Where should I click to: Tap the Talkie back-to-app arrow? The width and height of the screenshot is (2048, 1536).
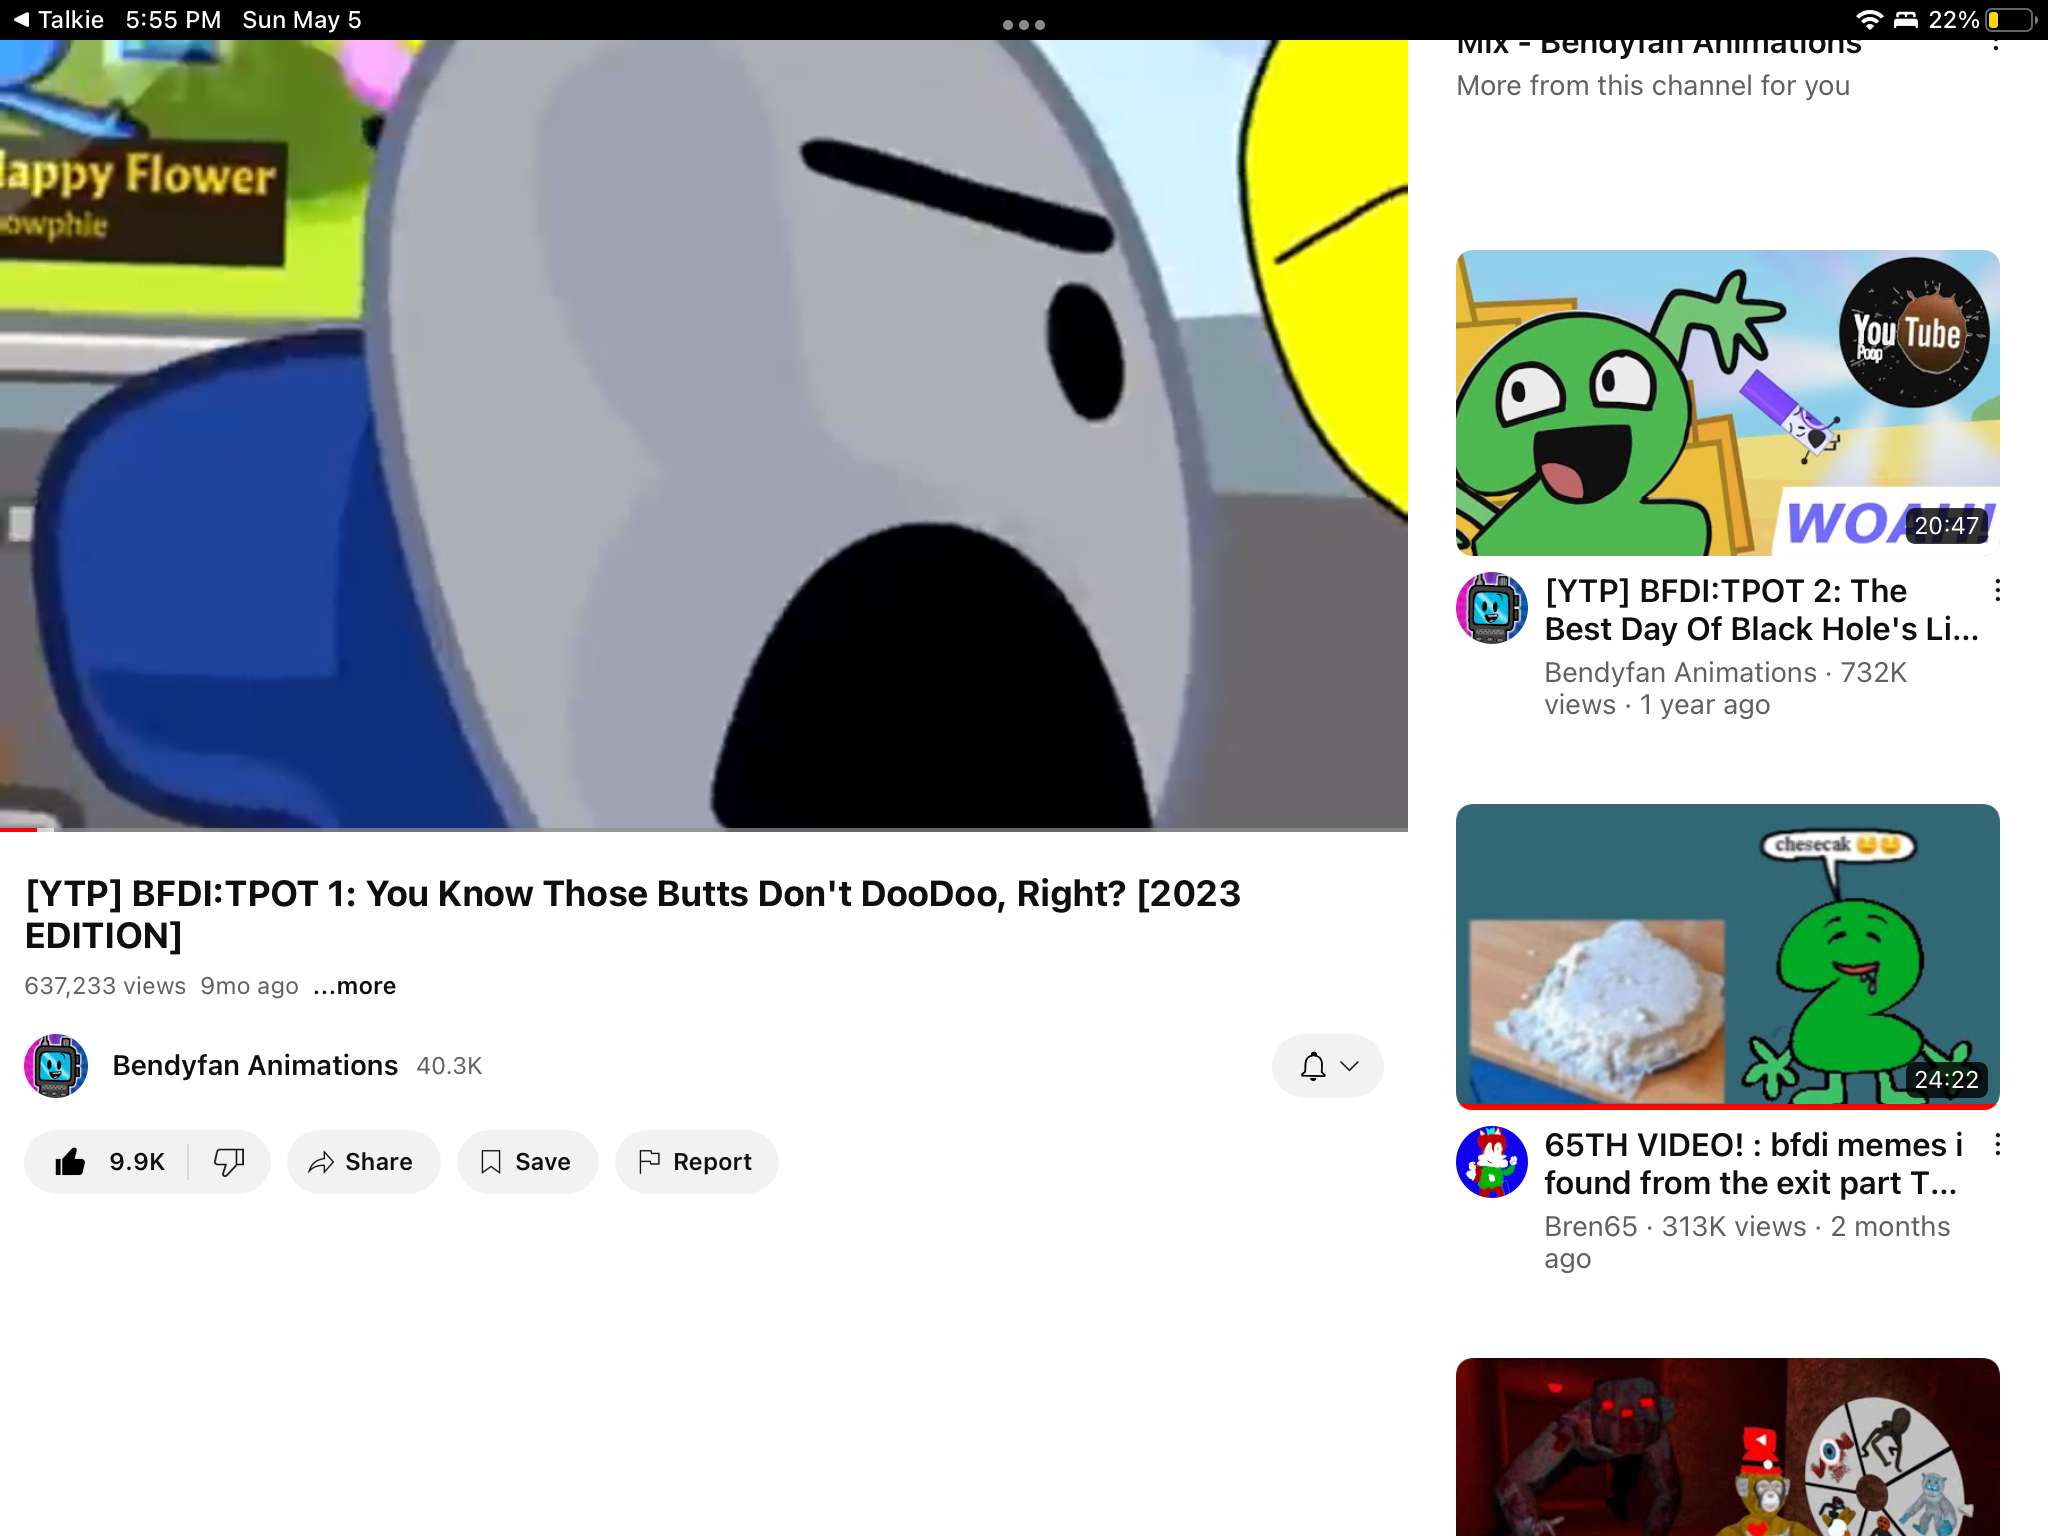pyautogui.click(x=21, y=20)
